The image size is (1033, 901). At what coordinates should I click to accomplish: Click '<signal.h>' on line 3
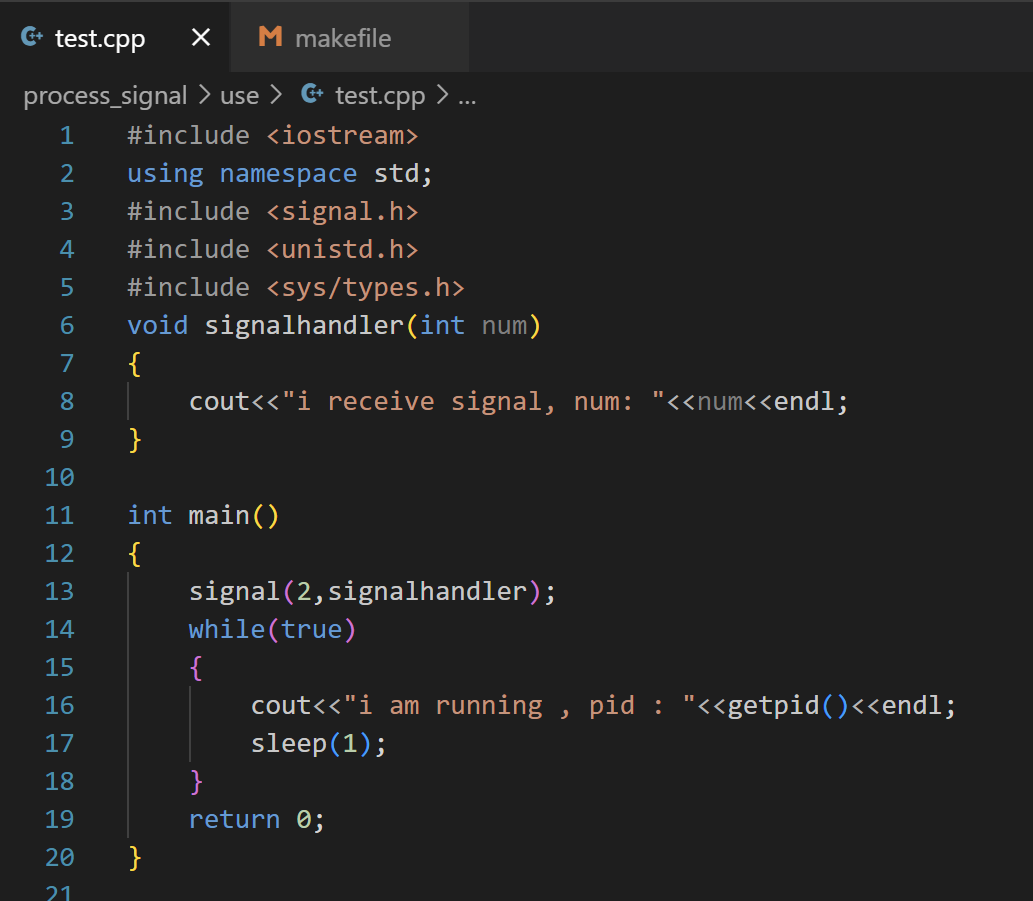click(x=343, y=211)
